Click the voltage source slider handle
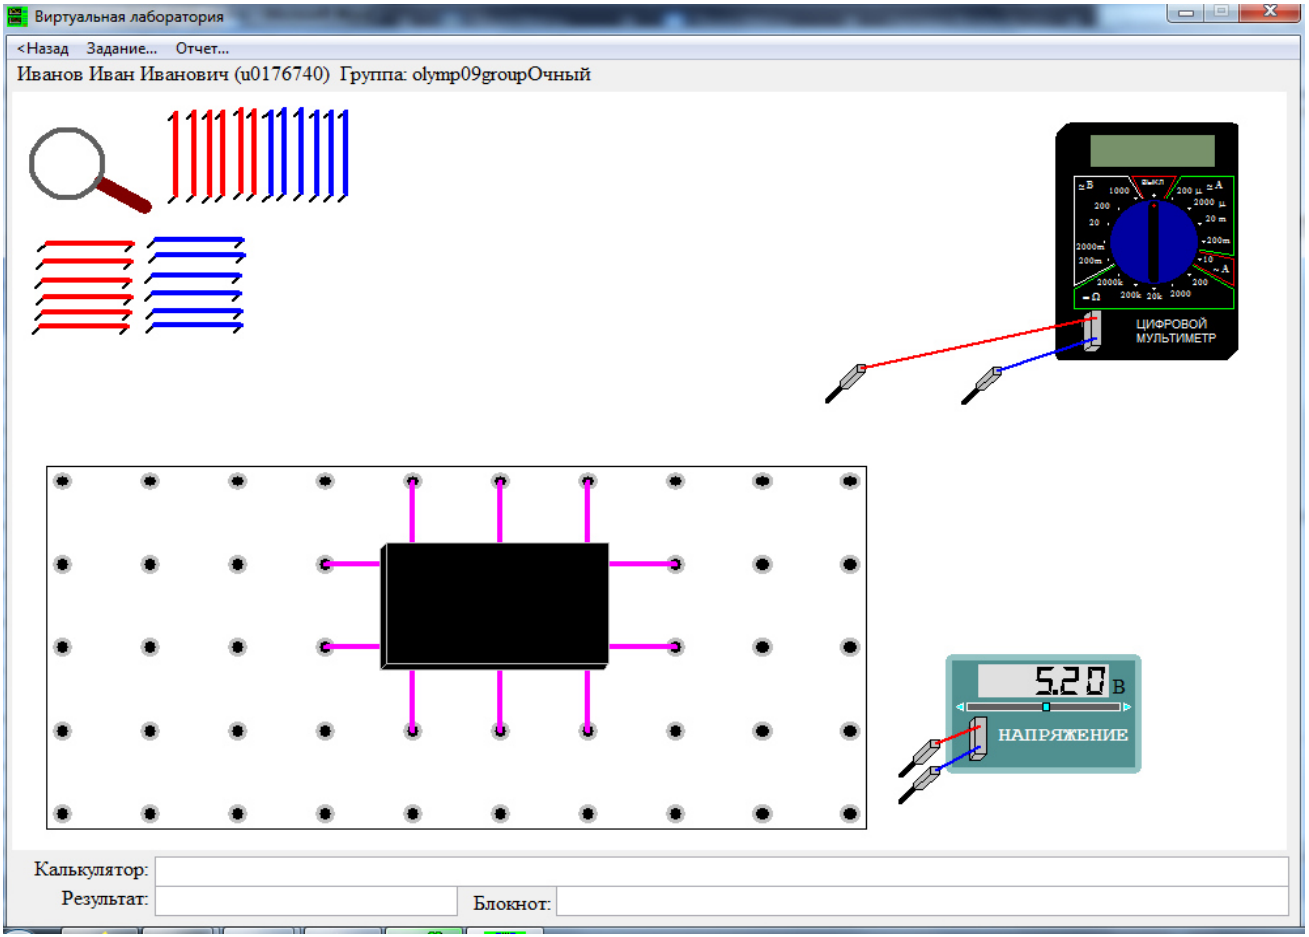This screenshot has width=1309, height=937. click(1046, 707)
